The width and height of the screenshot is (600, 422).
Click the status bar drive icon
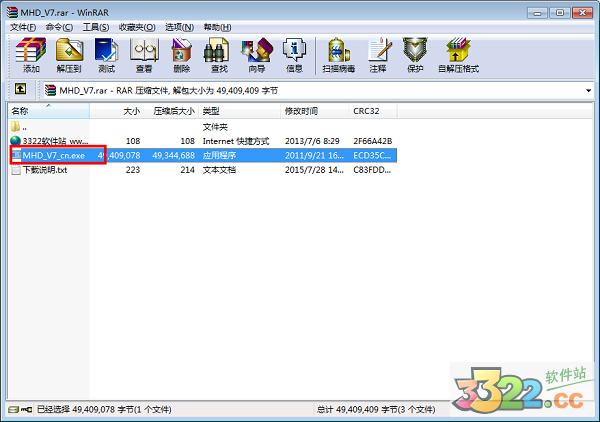coord(13,409)
